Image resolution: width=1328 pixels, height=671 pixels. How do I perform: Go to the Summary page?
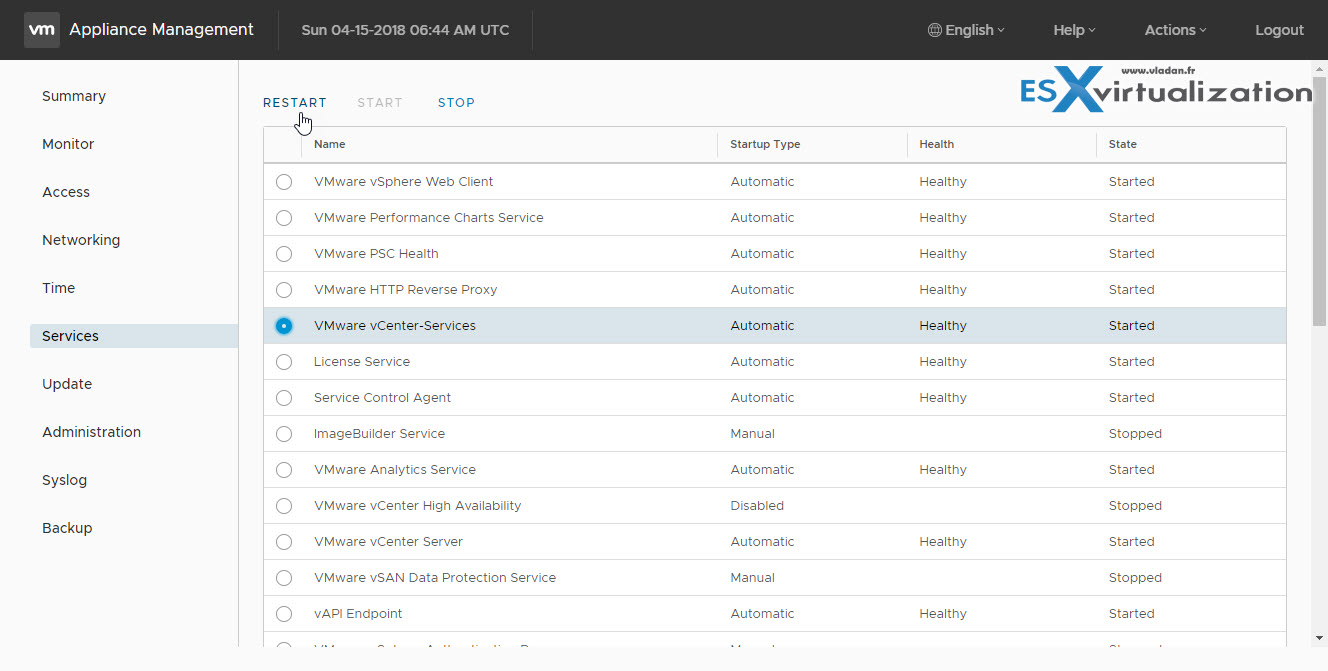(74, 96)
